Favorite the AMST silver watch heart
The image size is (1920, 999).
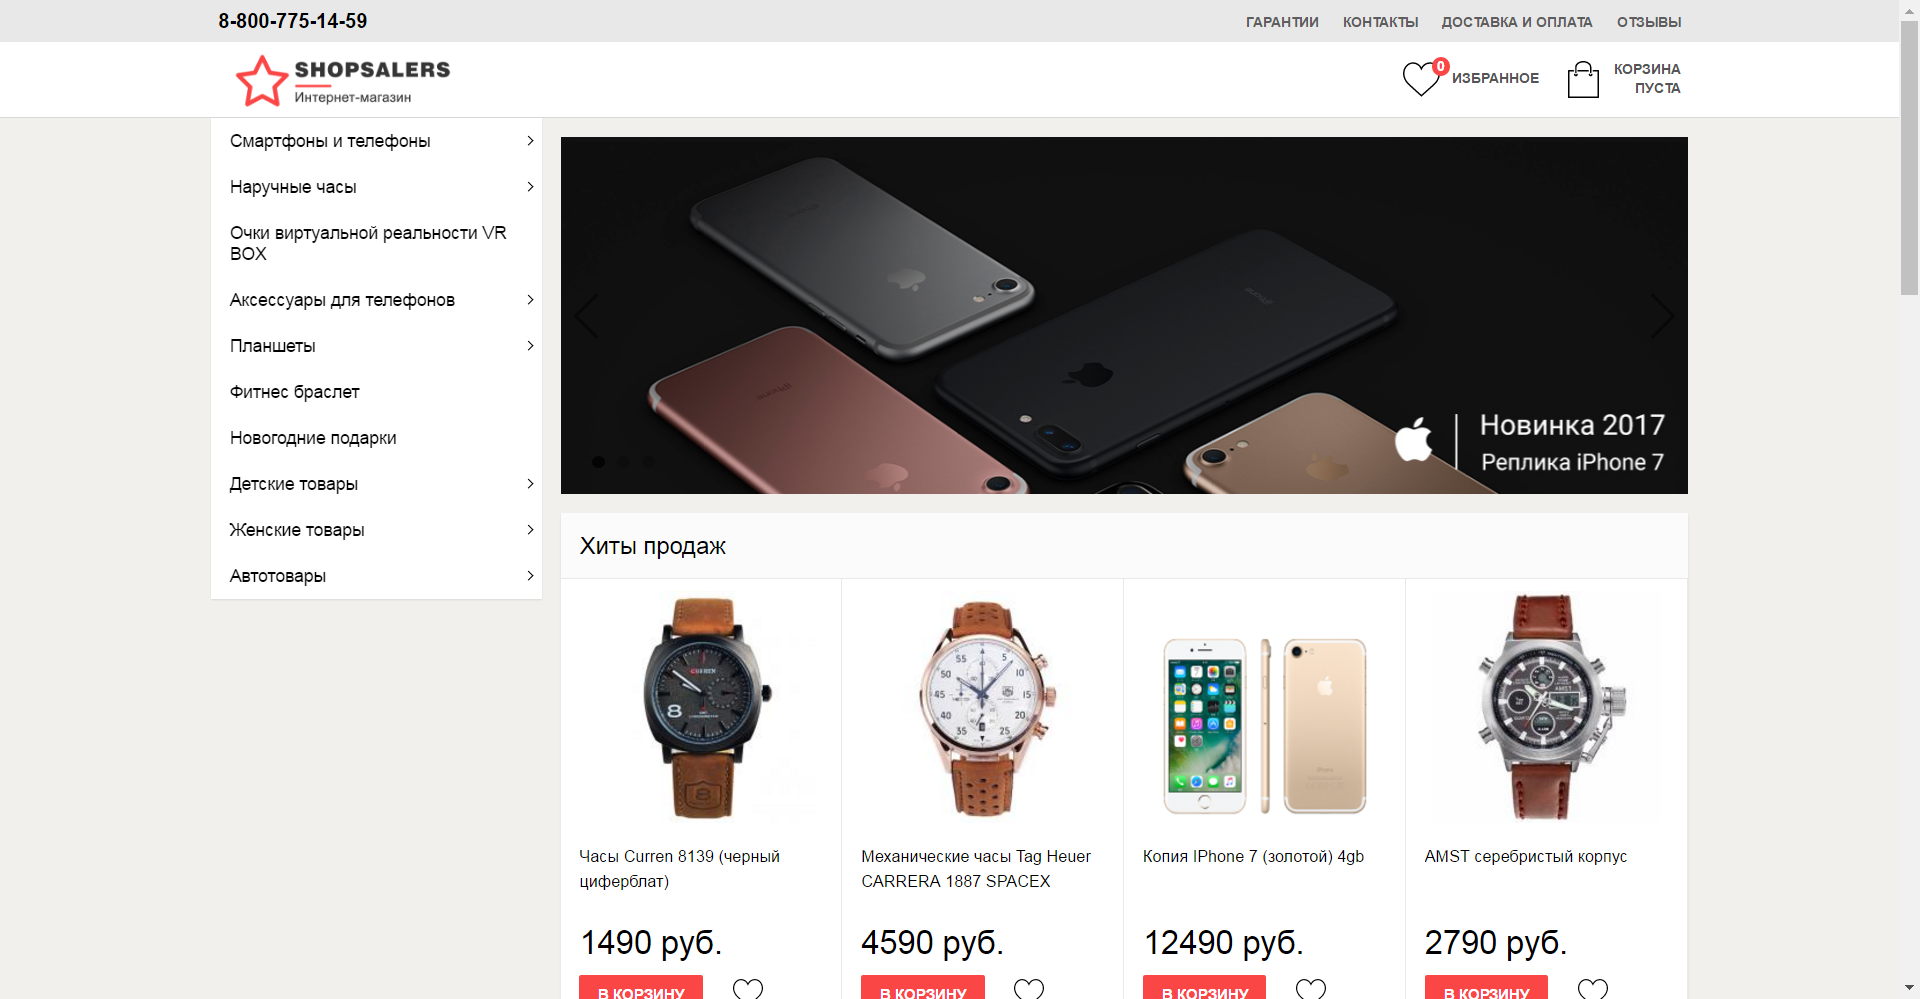(x=1593, y=989)
